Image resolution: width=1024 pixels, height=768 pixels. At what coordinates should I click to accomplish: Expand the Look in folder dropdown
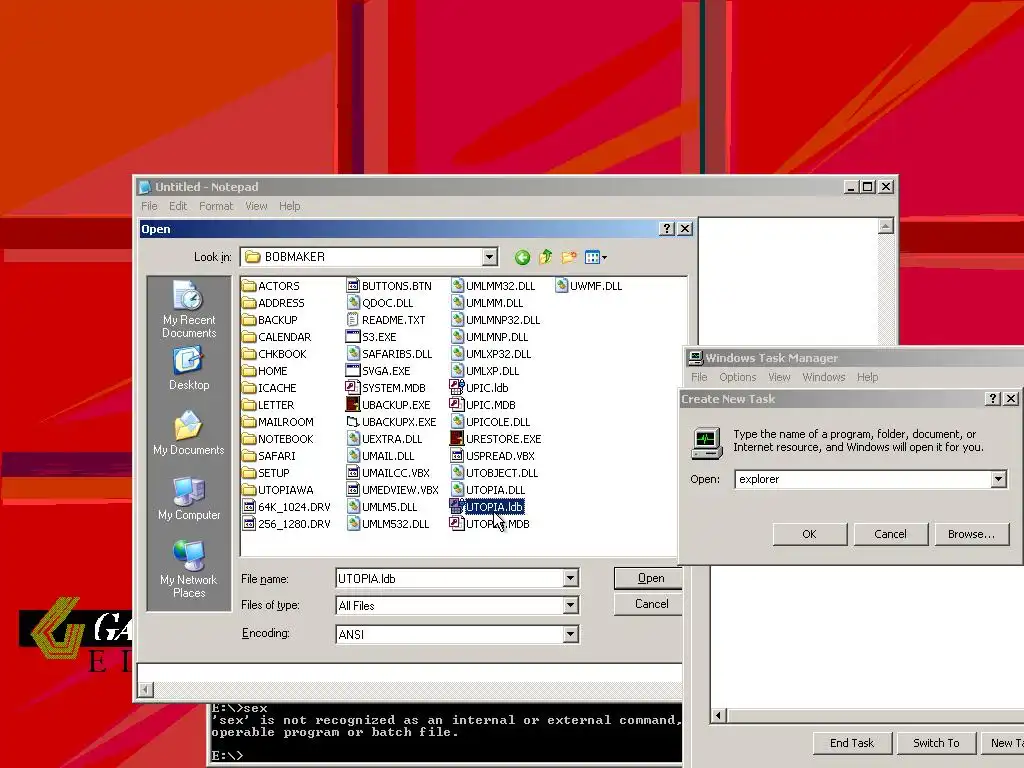(489, 257)
